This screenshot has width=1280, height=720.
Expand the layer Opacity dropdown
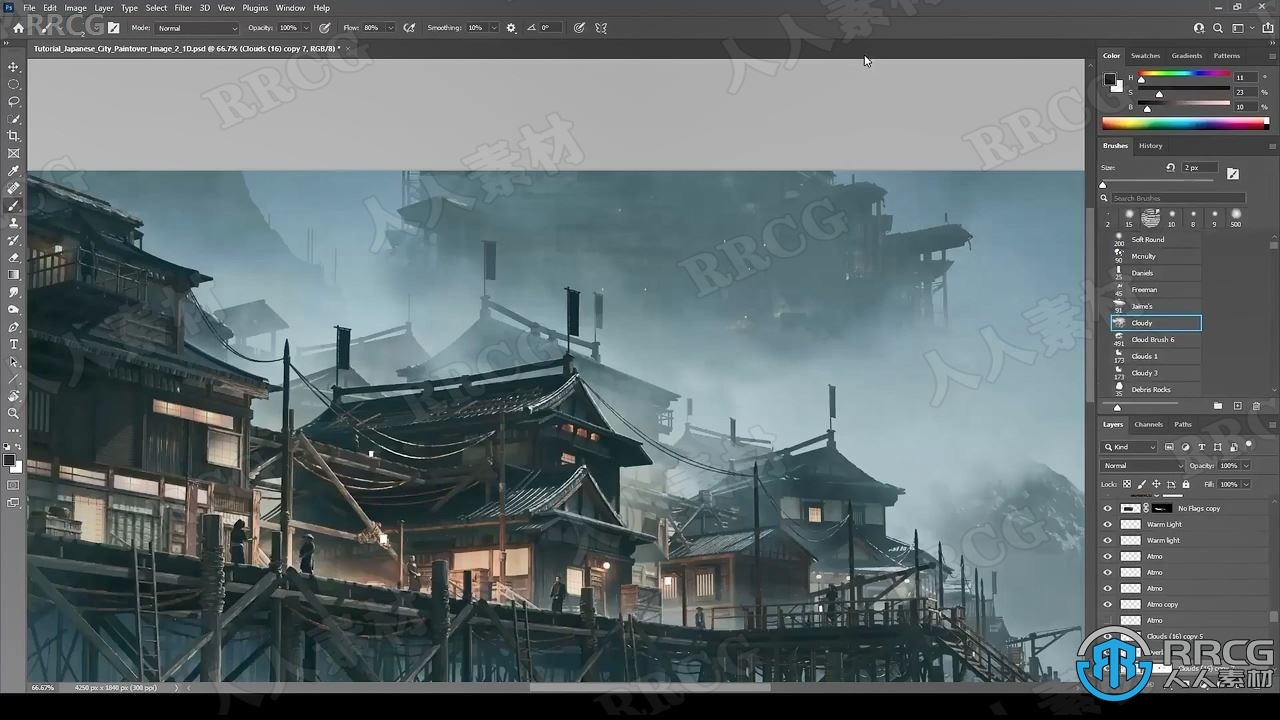tap(1247, 466)
